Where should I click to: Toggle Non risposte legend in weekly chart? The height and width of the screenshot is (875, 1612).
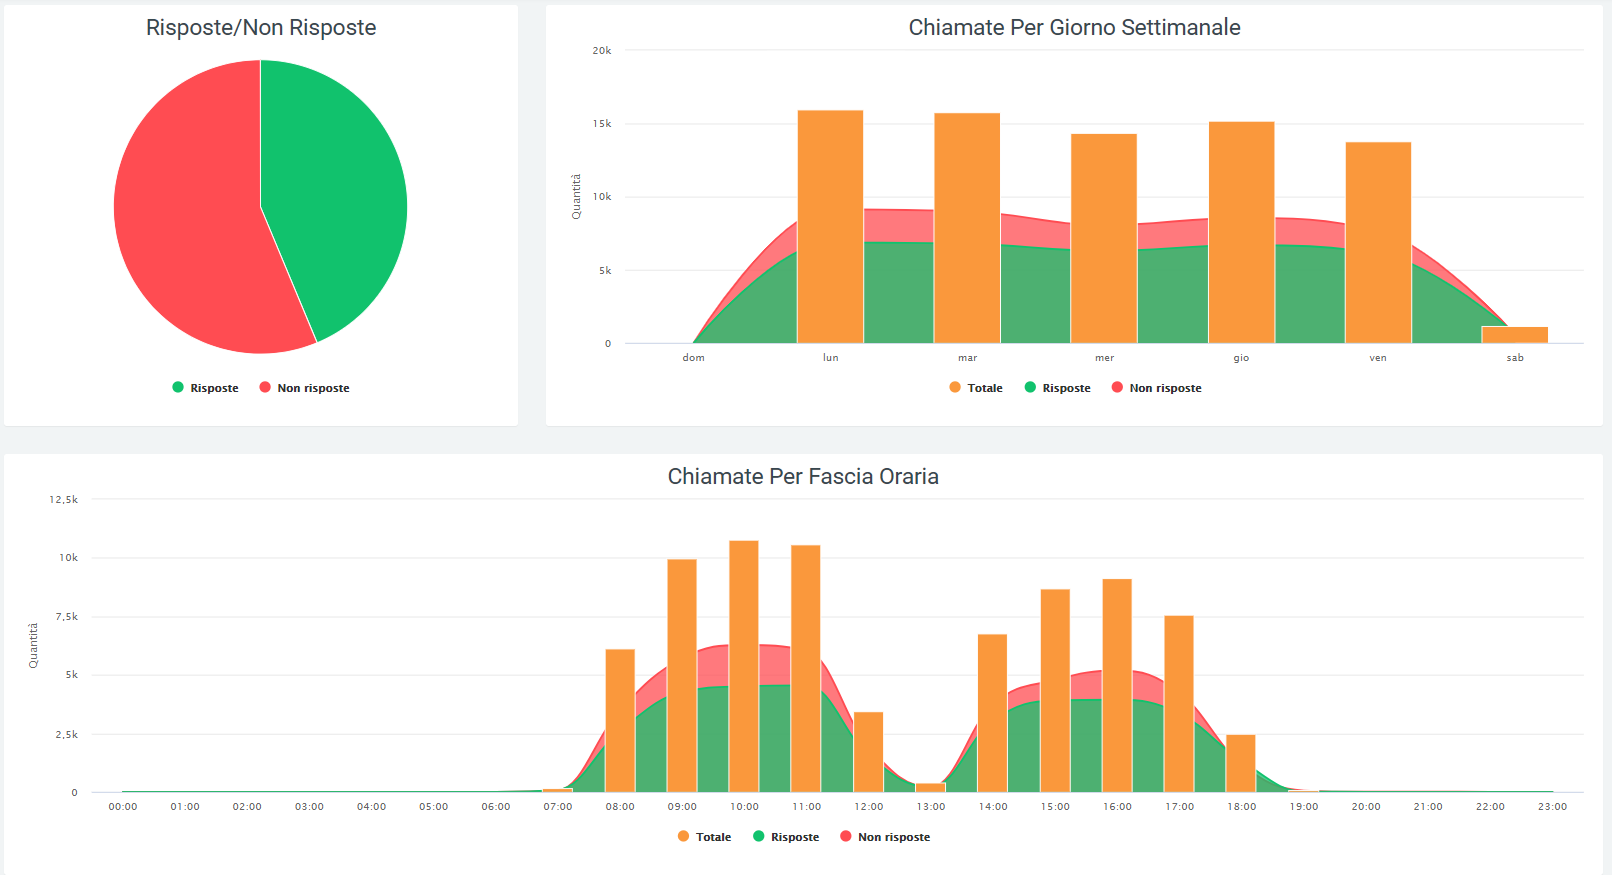pos(1156,388)
